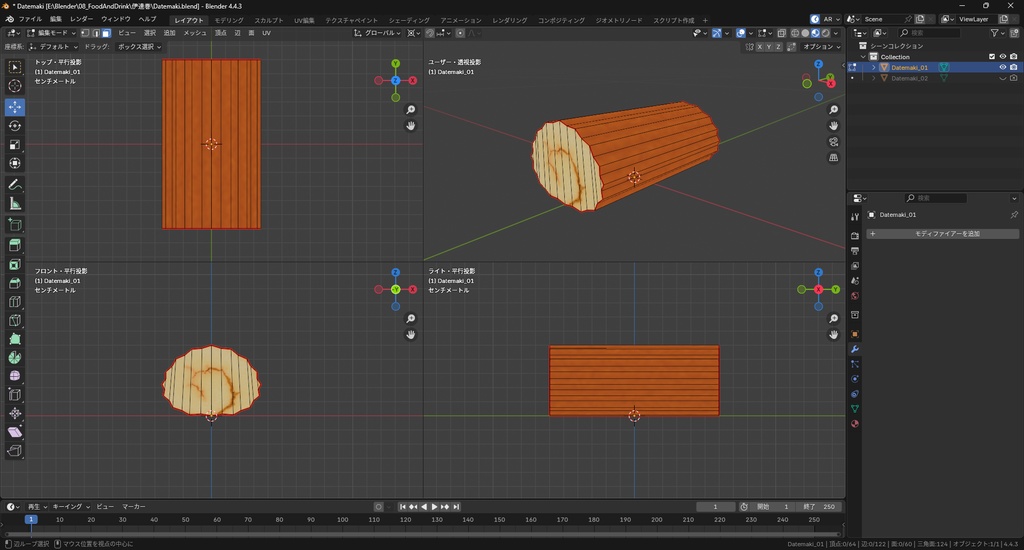Switch to the Modeling workspace tab

point(229,20)
